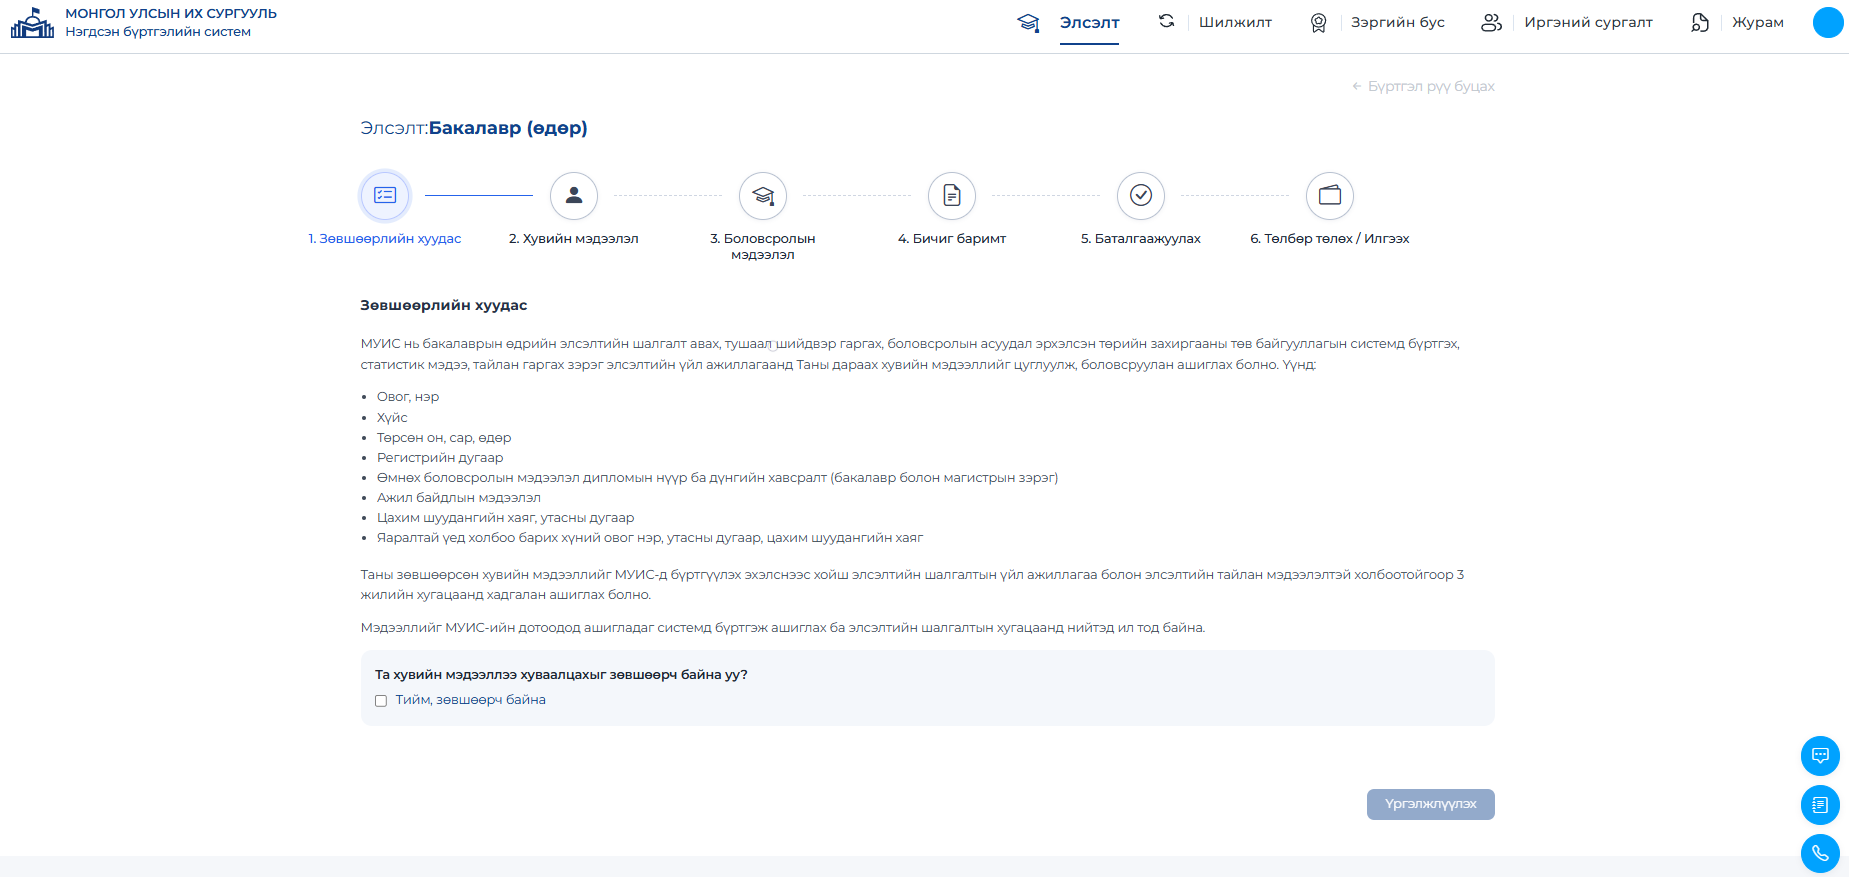The width and height of the screenshot is (1849, 877).
Task: Click the 'Бүртгэл рүү буцах' back link
Action: click(1423, 86)
